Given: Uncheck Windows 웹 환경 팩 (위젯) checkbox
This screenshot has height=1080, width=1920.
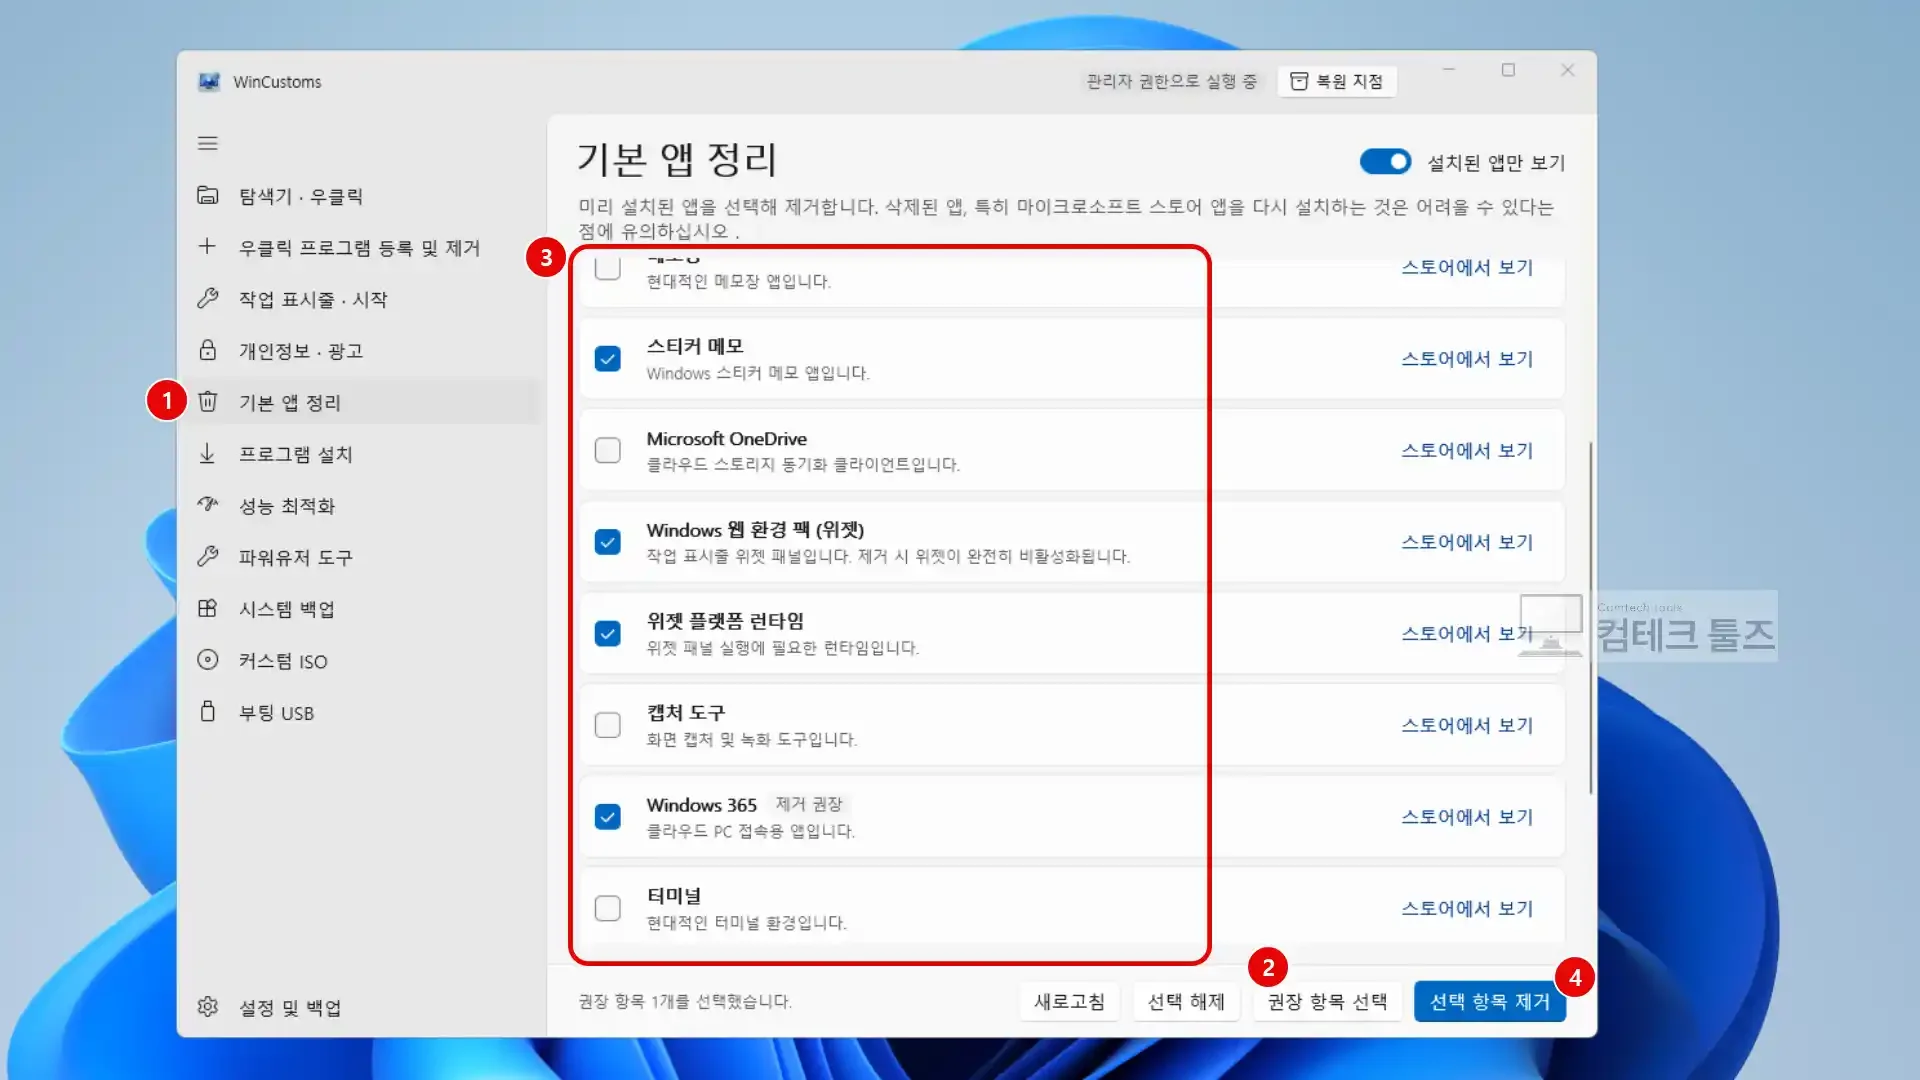Looking at the screenshot, I should 608,542.
